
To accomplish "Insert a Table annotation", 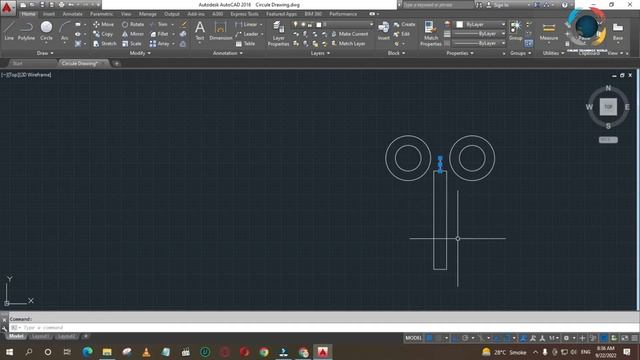I will point(245,44).
